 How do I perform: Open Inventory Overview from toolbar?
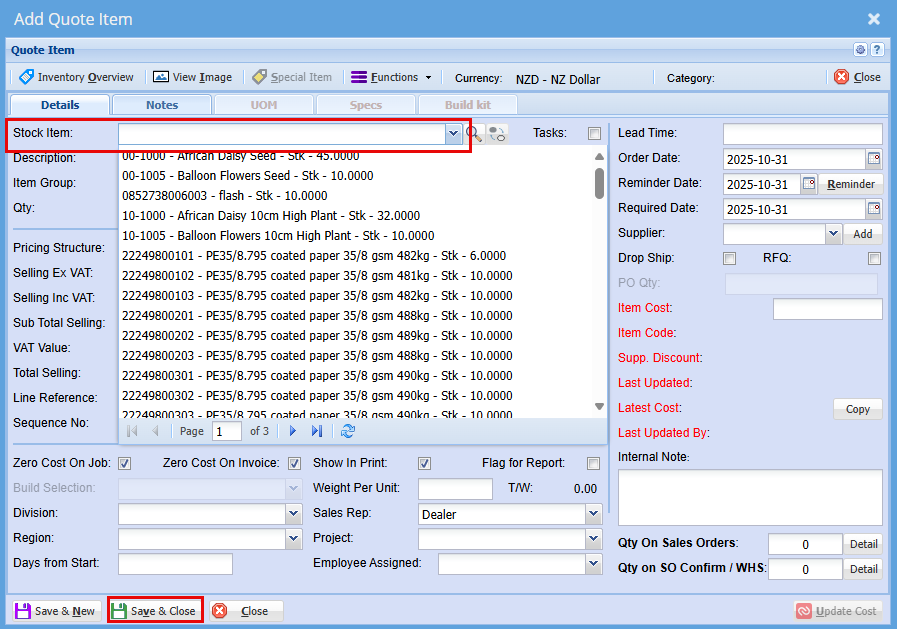point(76,77)
